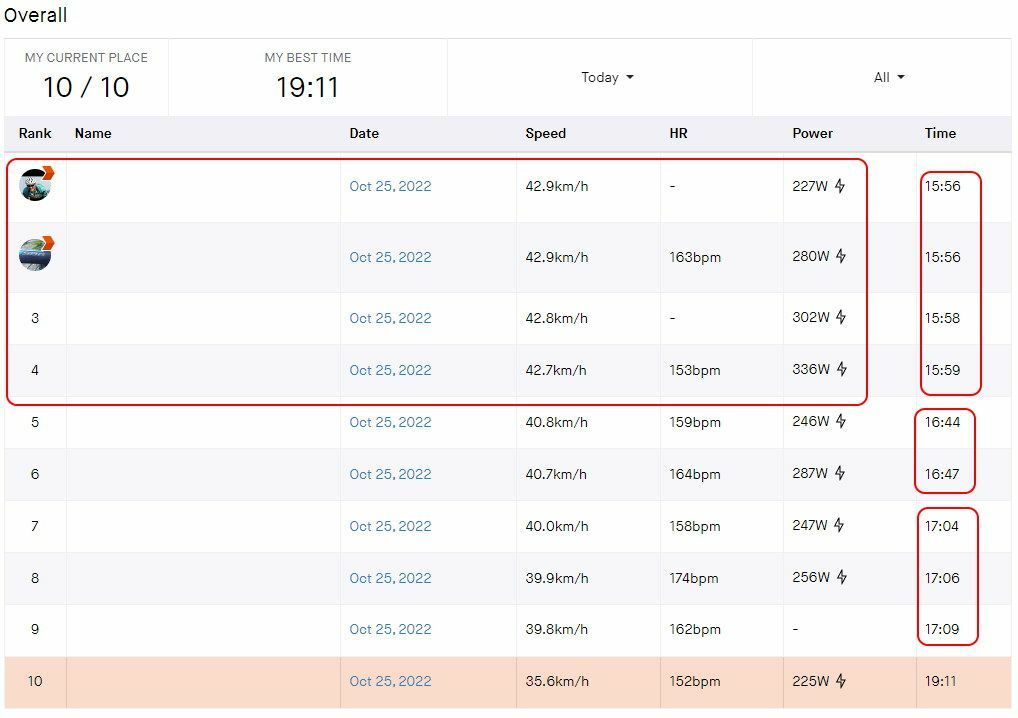Image resolution: width=1018 pixels, height=718 pixels.
Task: Click the 42.8km/h speed cell
Action: (x=556, y=318)
